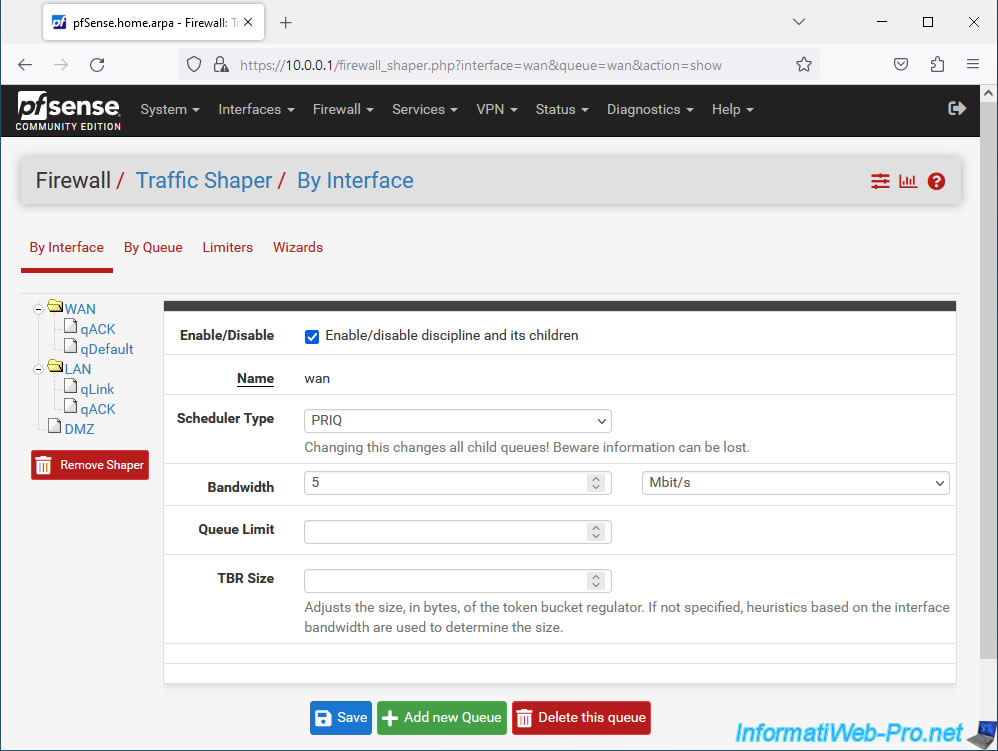Click the qDefault file icon

[x=71, y=346]
